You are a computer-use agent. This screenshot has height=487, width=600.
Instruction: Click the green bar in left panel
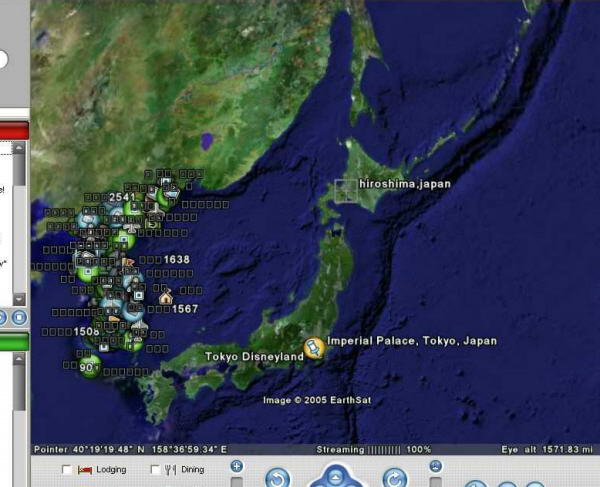pyautogui.click(x=13, y=343)
